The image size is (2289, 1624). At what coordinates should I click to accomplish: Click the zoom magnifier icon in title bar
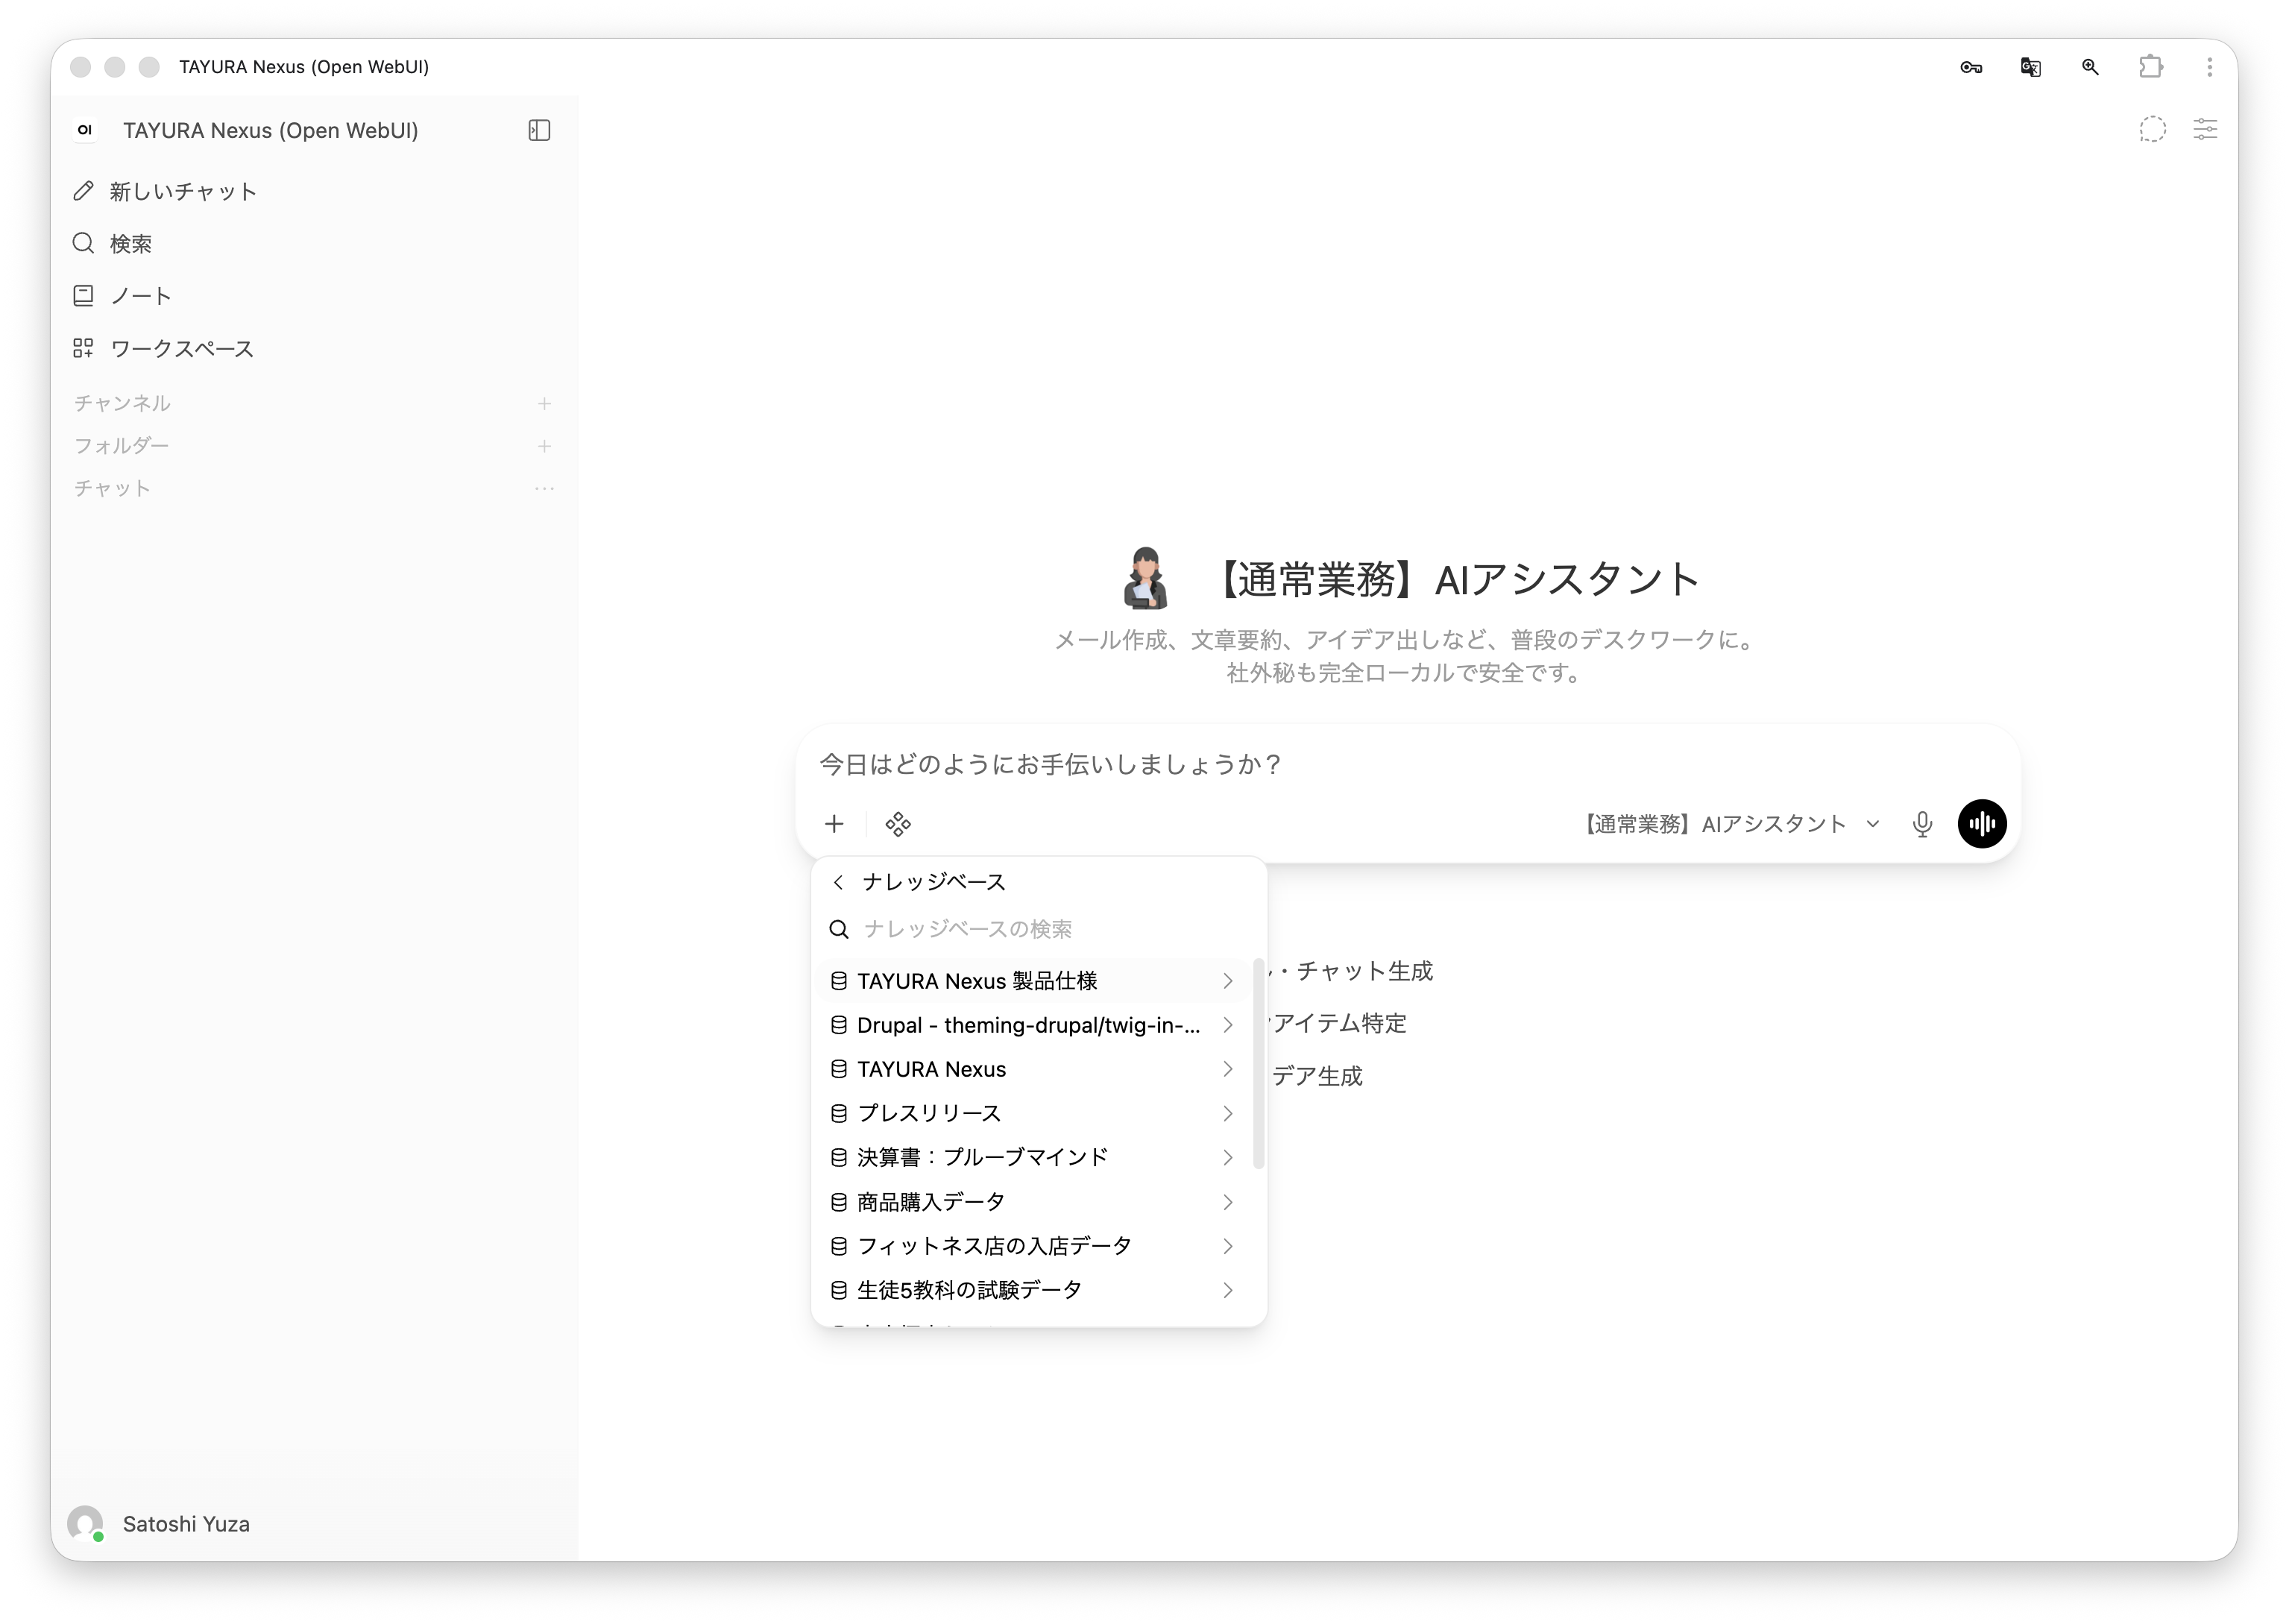coord(2090,67)
